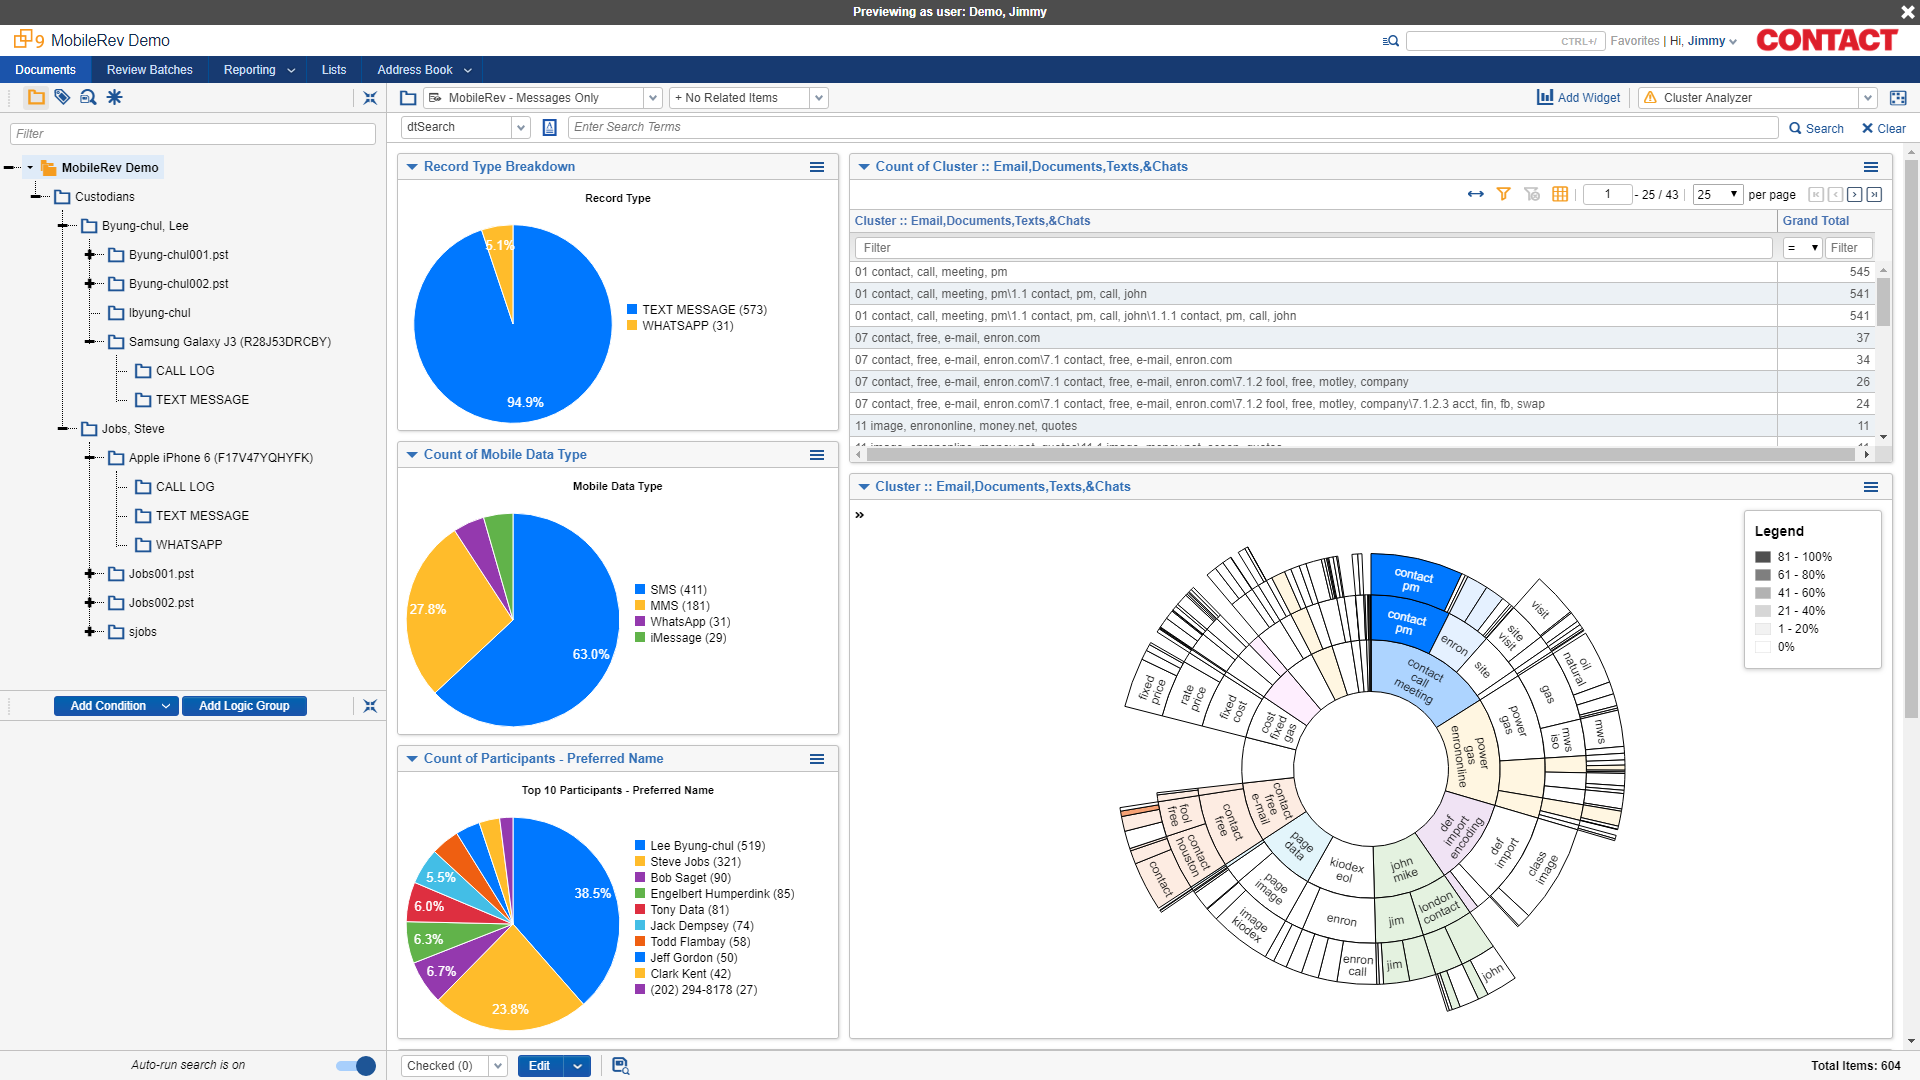This screenshot has width=1920, height=1080.
Task: Click the Add Condition button
Action: click(108, 706)
